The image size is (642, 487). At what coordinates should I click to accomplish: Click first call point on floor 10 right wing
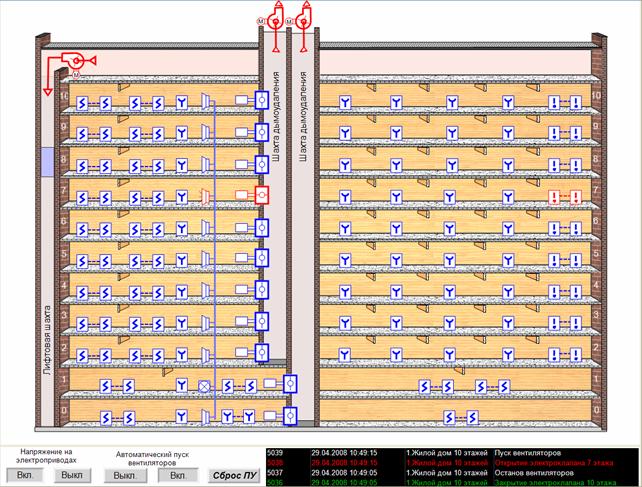(346, 102)
